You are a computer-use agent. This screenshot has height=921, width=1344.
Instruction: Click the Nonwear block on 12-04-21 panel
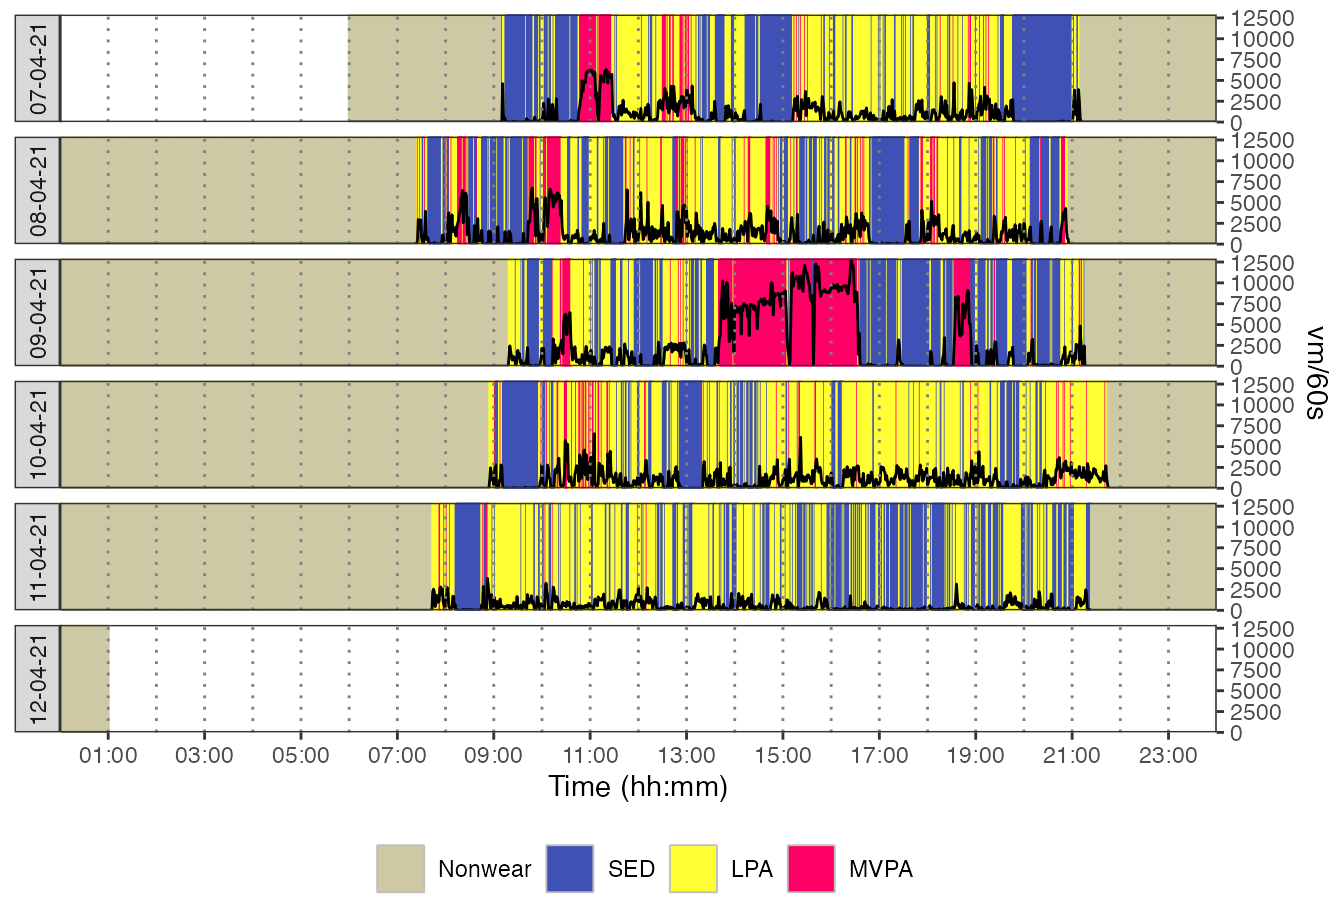click(x=85, y=679)
